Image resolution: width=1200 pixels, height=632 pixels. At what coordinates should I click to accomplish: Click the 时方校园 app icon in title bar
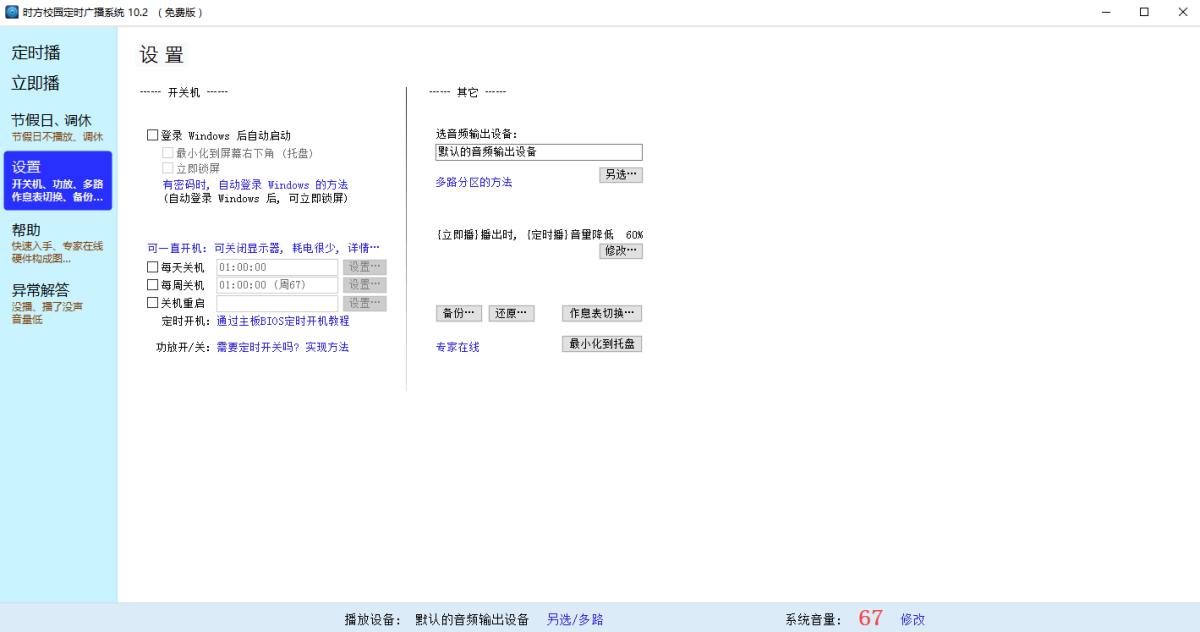[x=10, y=12]
